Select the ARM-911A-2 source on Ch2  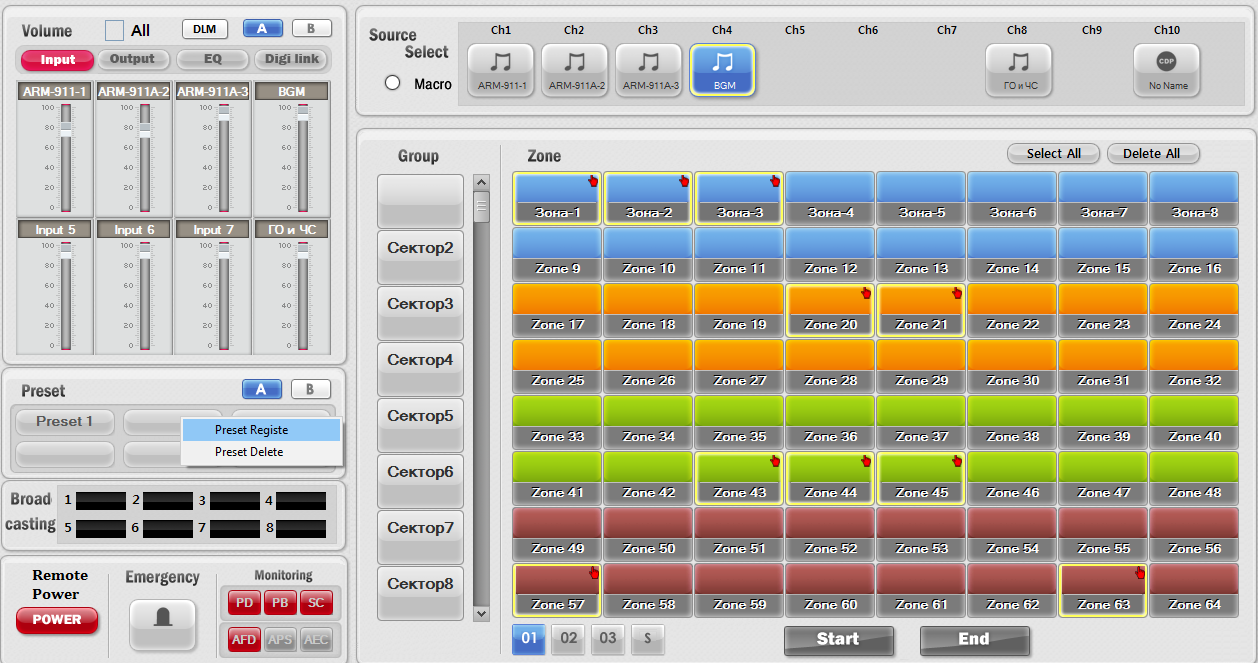pyautogui.click(x=575, y=70)
